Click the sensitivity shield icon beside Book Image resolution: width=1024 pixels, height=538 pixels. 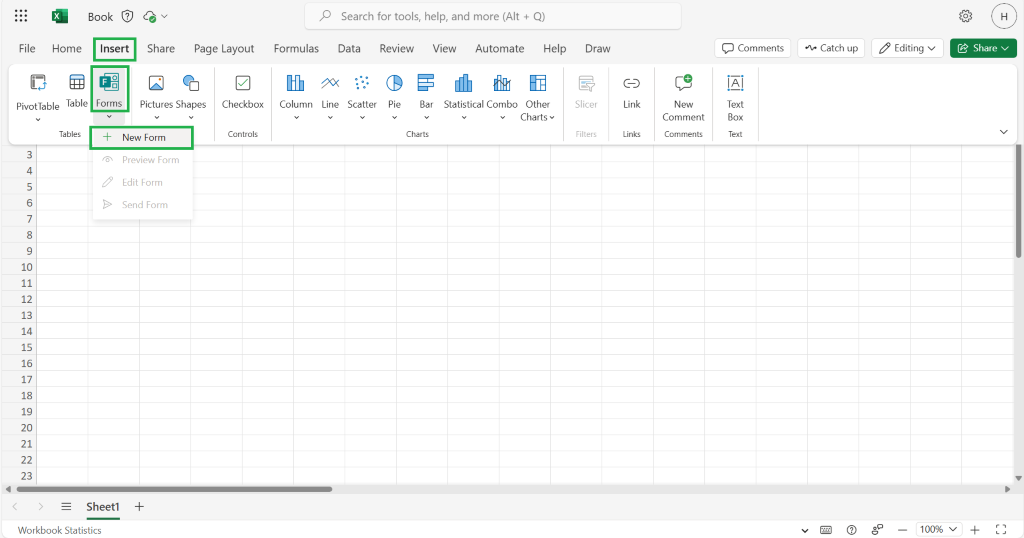(x=127, y=16)
